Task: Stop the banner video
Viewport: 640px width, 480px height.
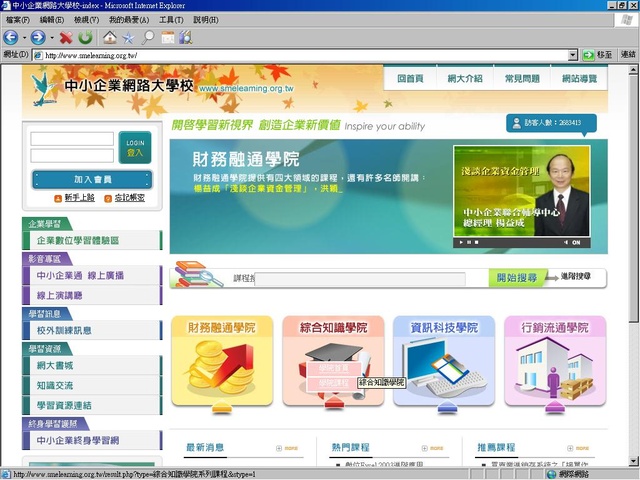Action: [476, 242]
